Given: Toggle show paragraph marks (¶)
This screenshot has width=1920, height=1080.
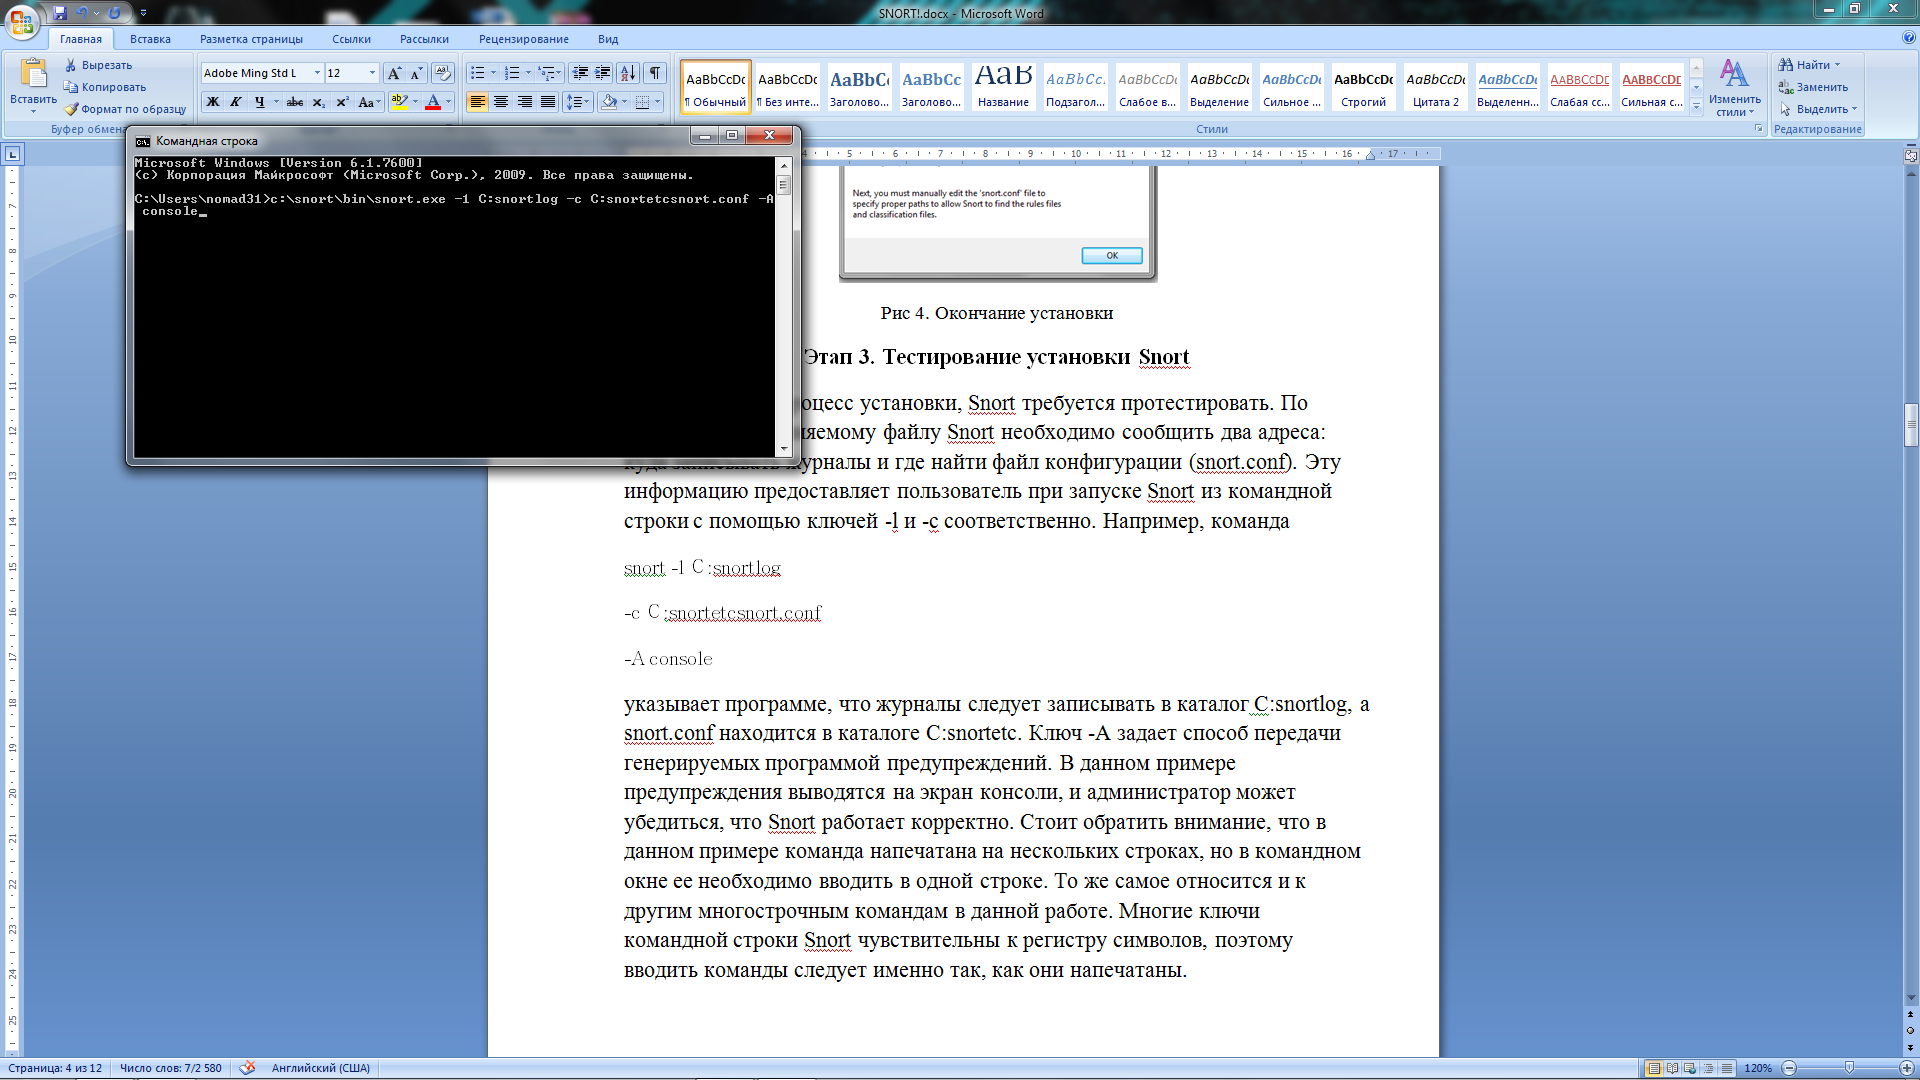Looking at the screenshot, I should (655, 73).
